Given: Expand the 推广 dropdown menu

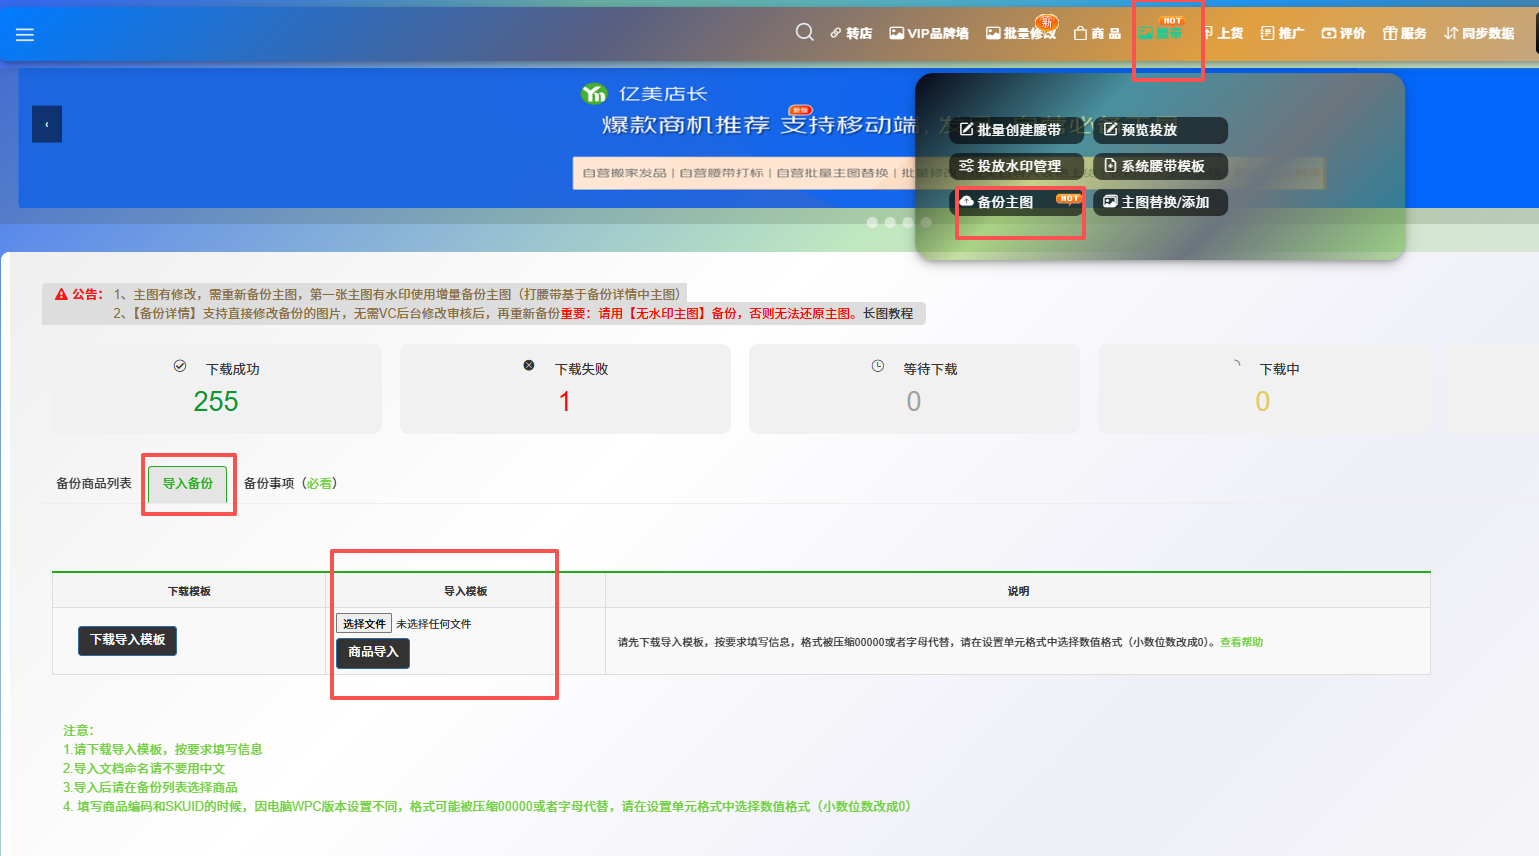Looking at the screenshot, I should tap(1282, 34).
